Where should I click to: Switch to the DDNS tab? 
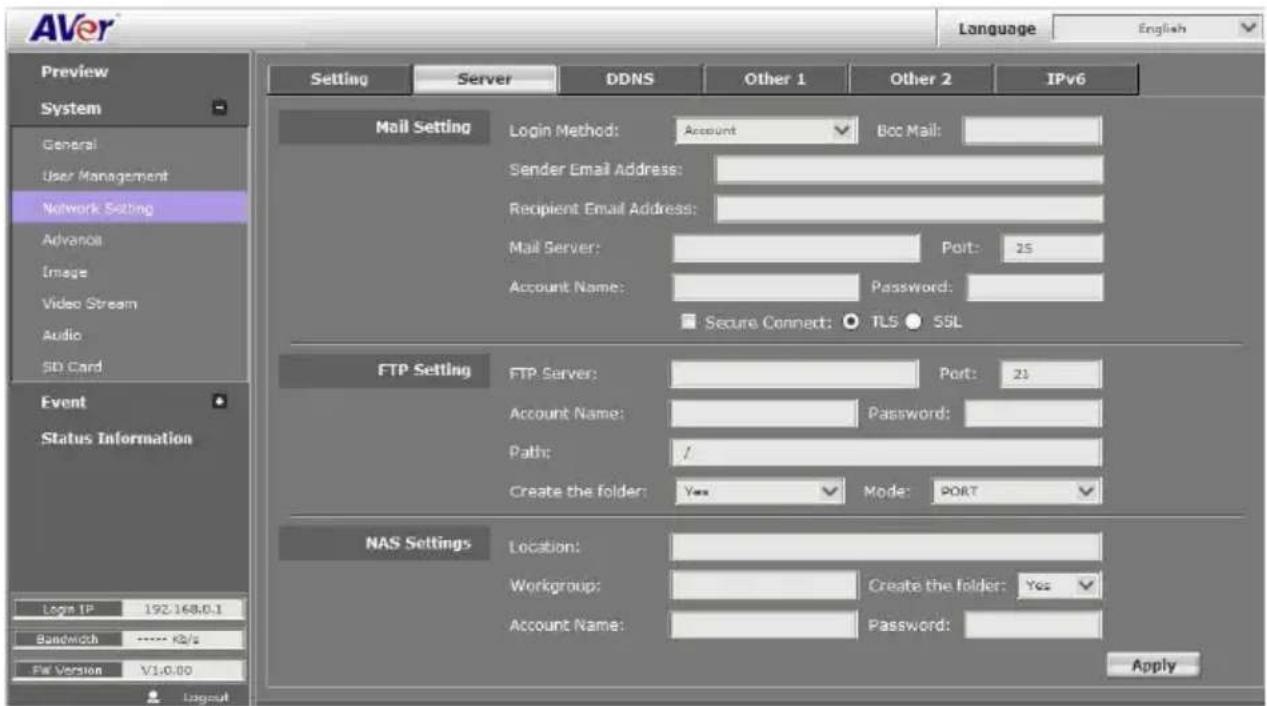click(x=630, y=79)
